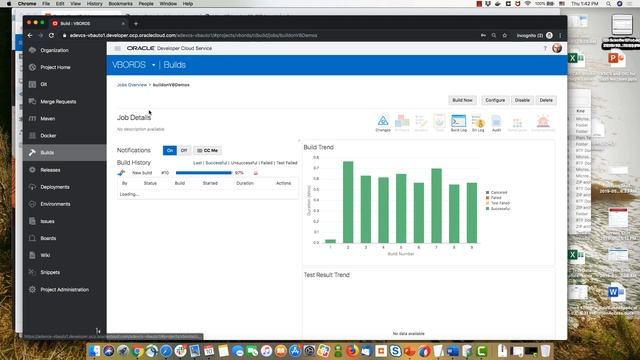
Task: Follow the Jobs Overview breadcrumb link
Action: pyautogui.click(x=132, y=85)
